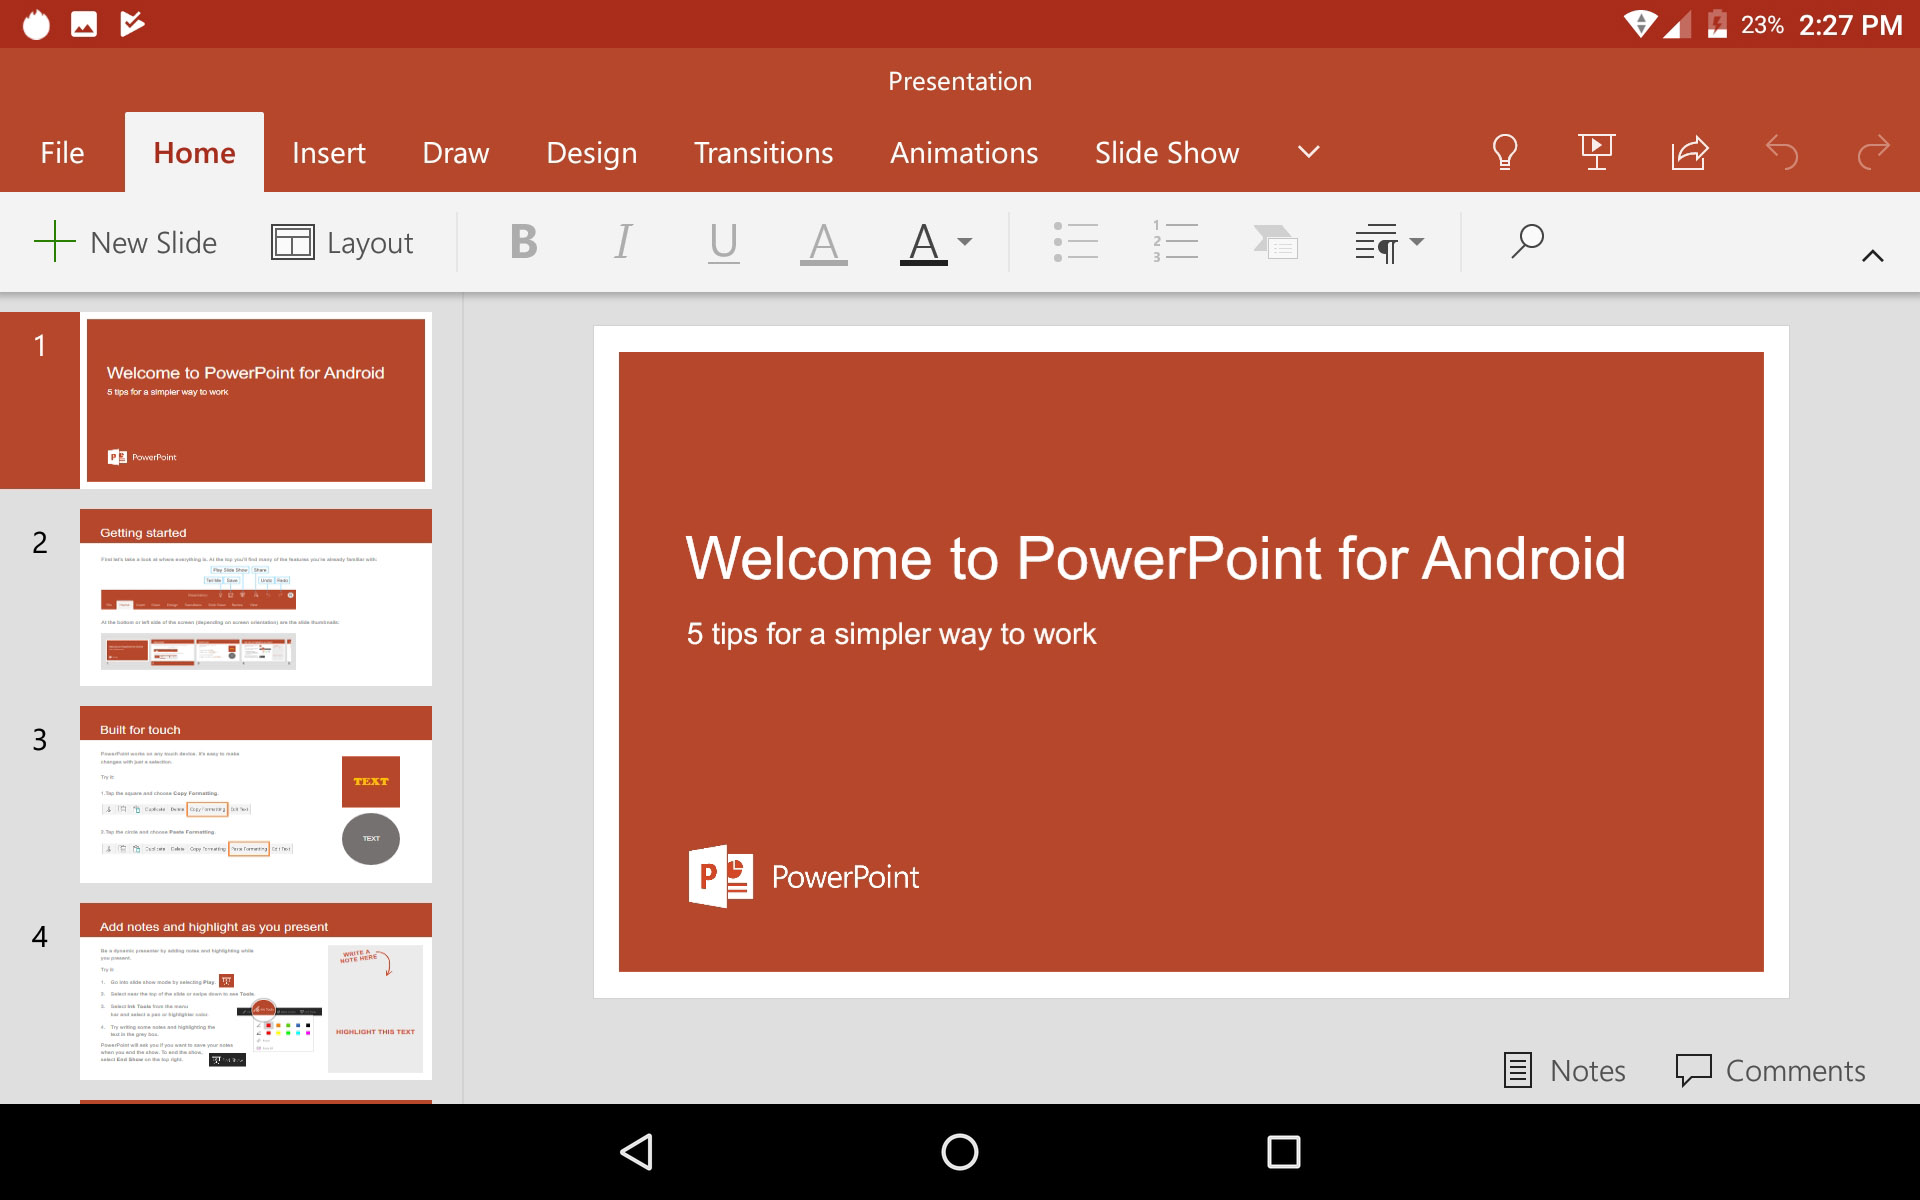This screenshot has height=1200, width=1920.
Task: Toggle Bold formatting
Action: [524, 242]
